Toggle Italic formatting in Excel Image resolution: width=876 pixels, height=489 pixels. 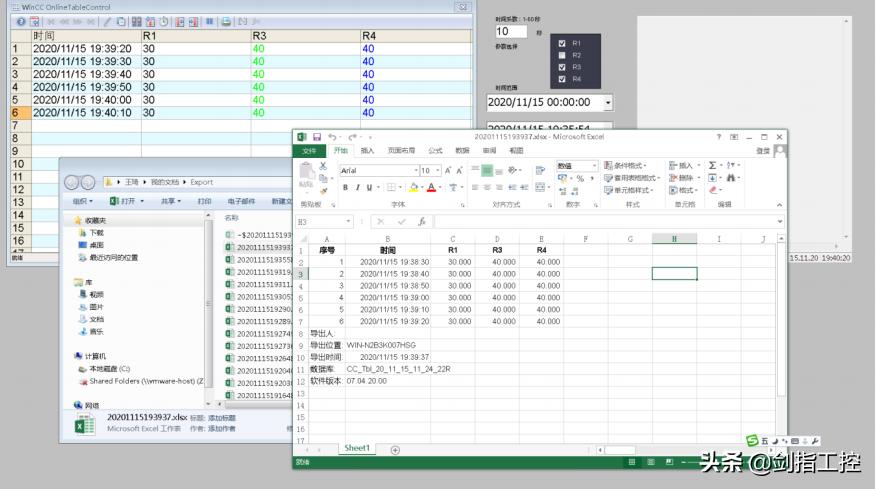[357, 187]
